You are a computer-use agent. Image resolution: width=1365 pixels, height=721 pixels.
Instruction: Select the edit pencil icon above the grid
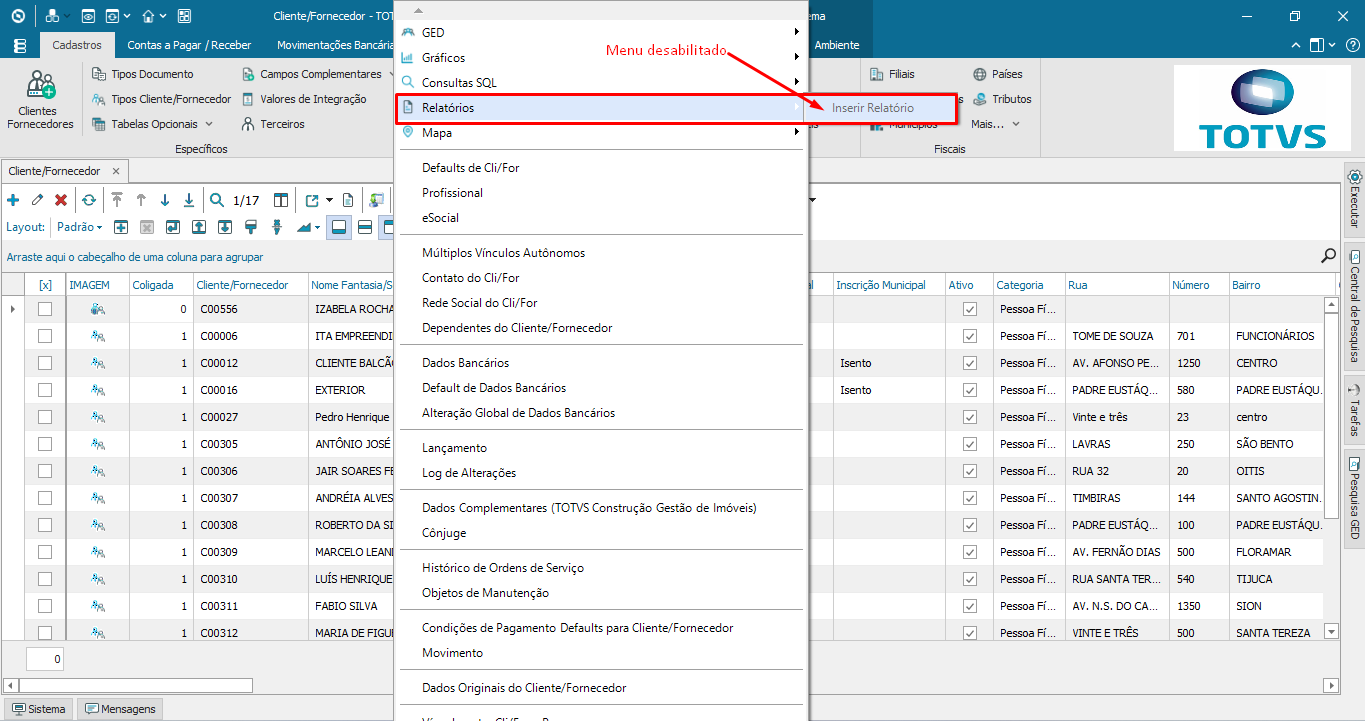coord(36,200)
